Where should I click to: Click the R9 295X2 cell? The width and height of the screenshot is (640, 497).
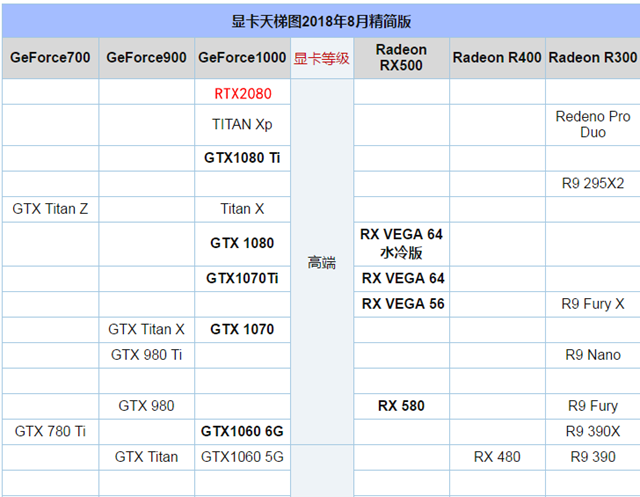coord(593,184)
